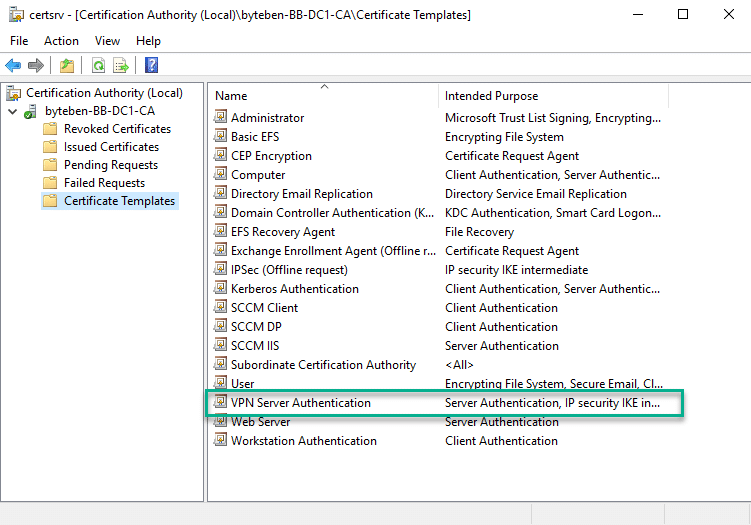Select the Kerberos Authentication template
Screen dimensions: 751x525
pyautogui.click(x=295, y=289)
